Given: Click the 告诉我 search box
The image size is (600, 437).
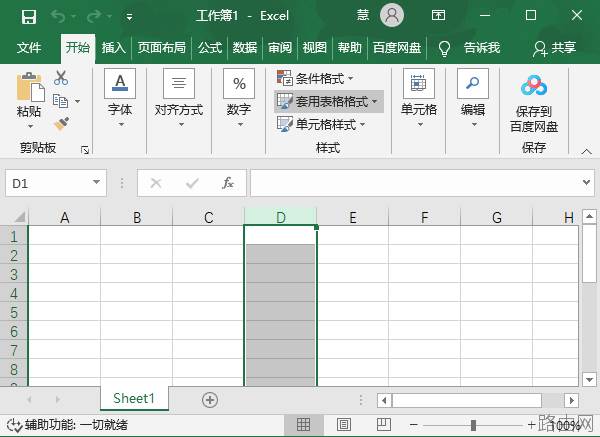Looking at the screenshot, I should click(x=470, y=48).
